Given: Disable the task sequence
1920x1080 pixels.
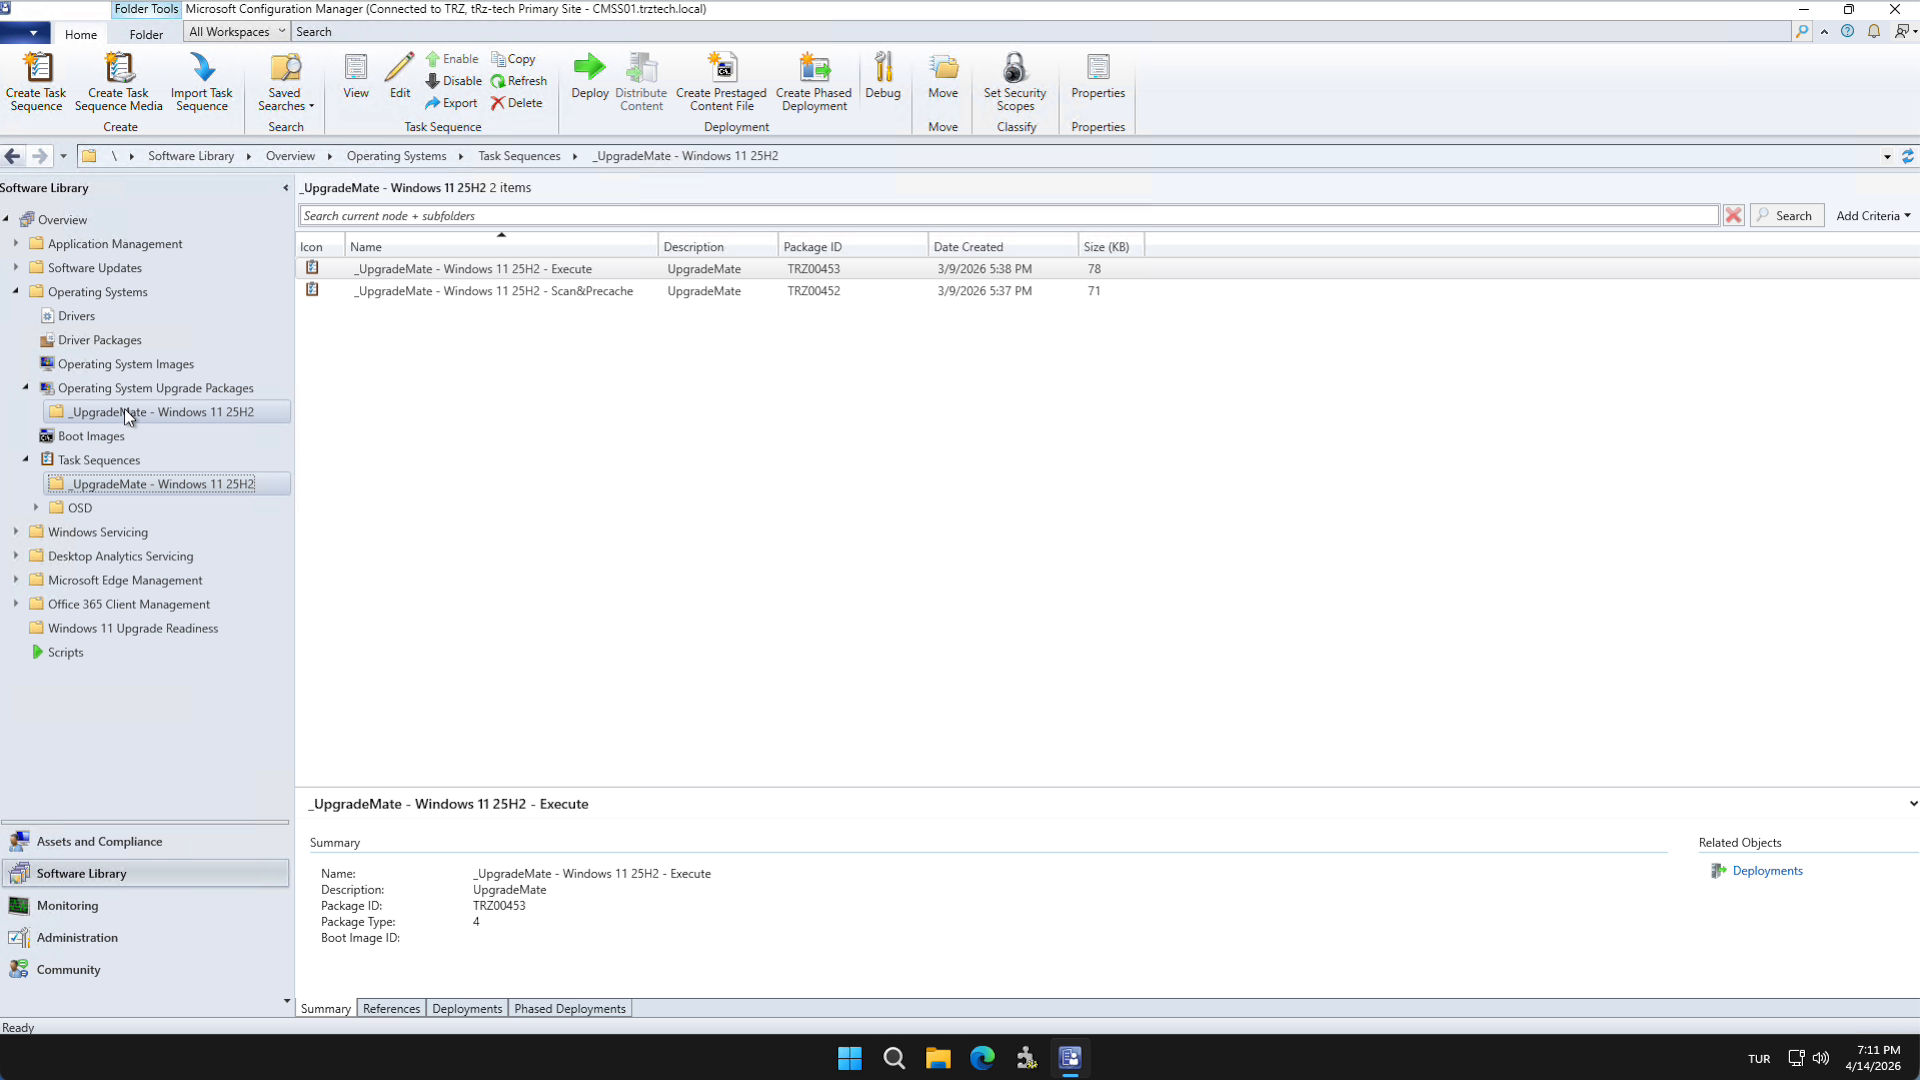Looking at the screenshot, I should (453, 81).
